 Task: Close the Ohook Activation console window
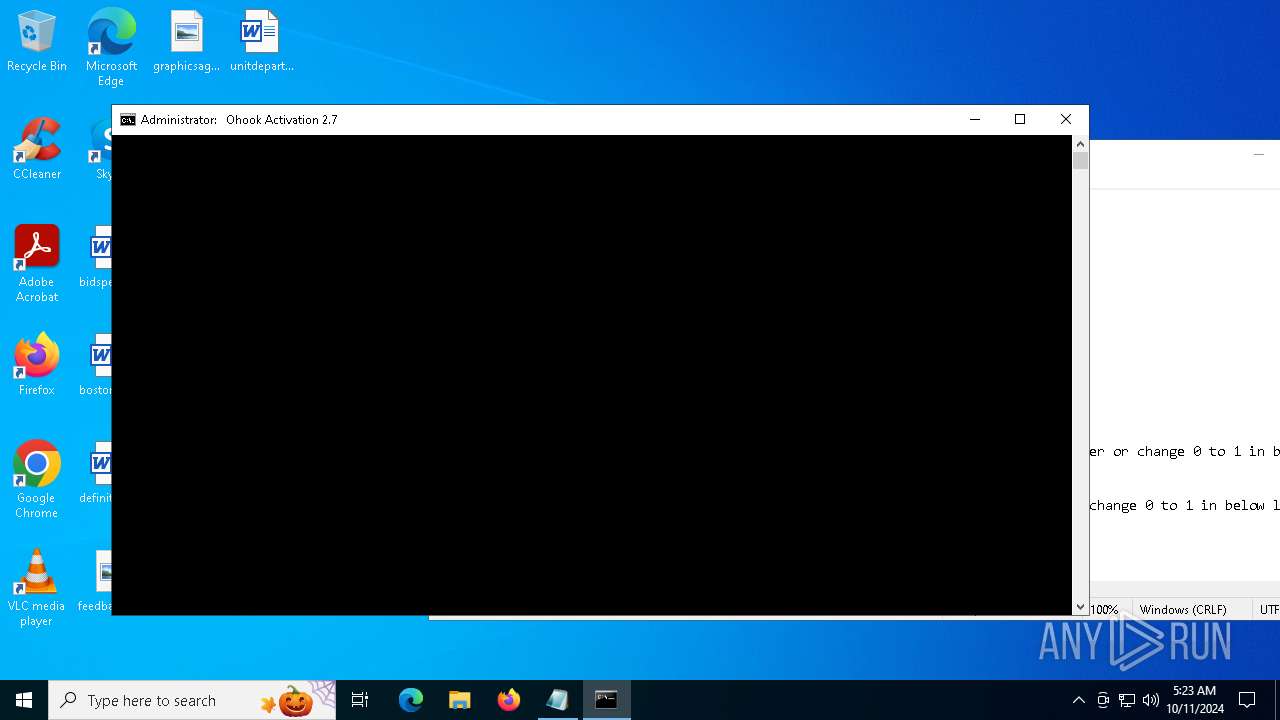[1066, 120]
